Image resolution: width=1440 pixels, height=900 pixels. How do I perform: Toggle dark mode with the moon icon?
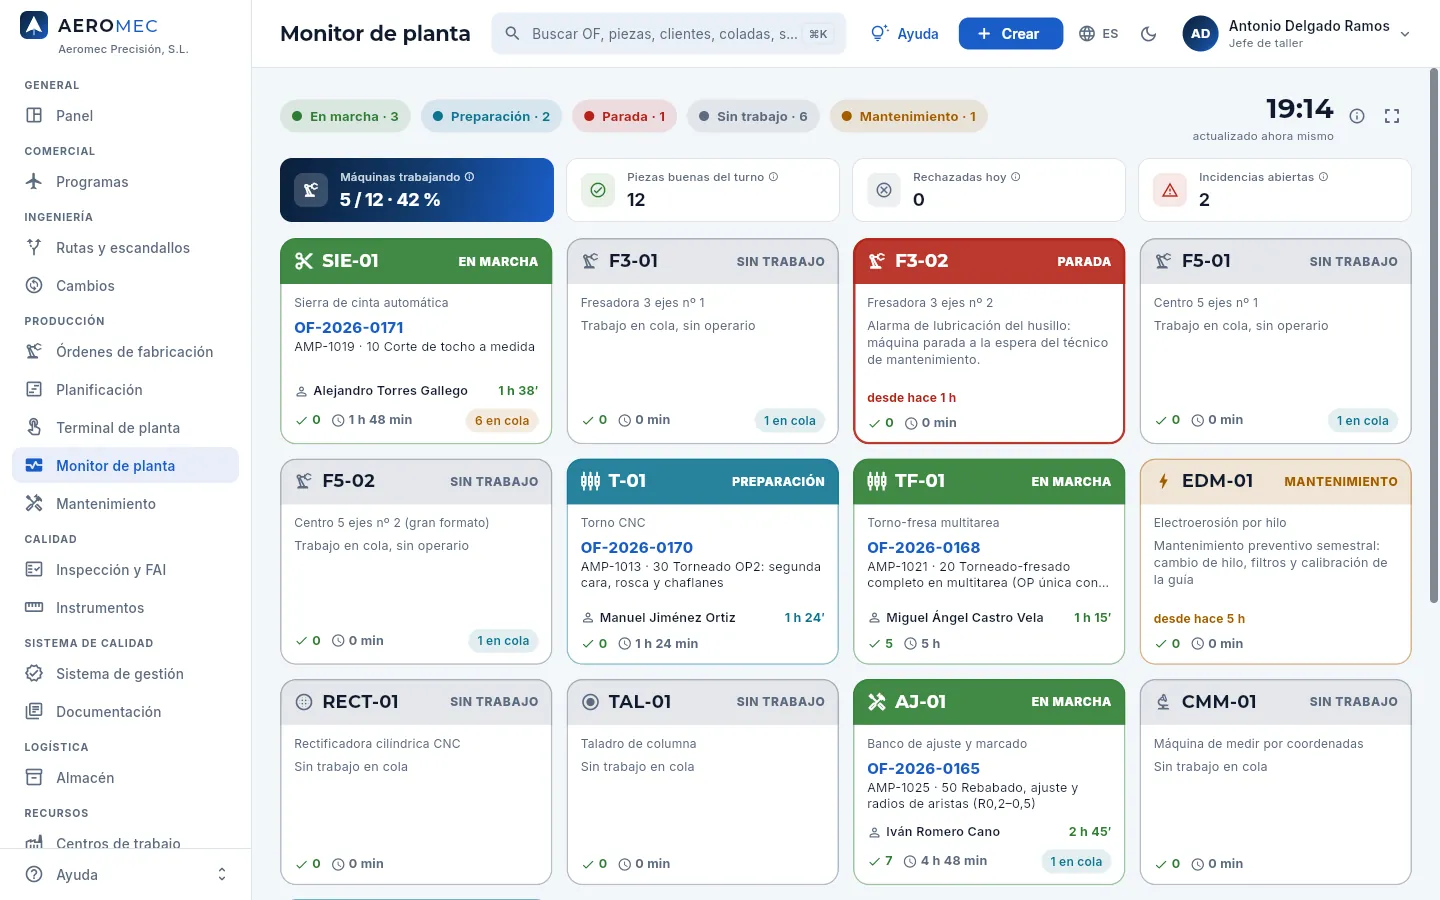1148,33
